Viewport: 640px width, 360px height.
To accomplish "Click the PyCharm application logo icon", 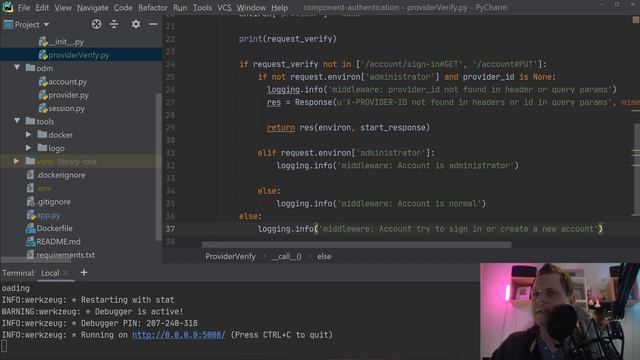I will [x=7, y=7].
